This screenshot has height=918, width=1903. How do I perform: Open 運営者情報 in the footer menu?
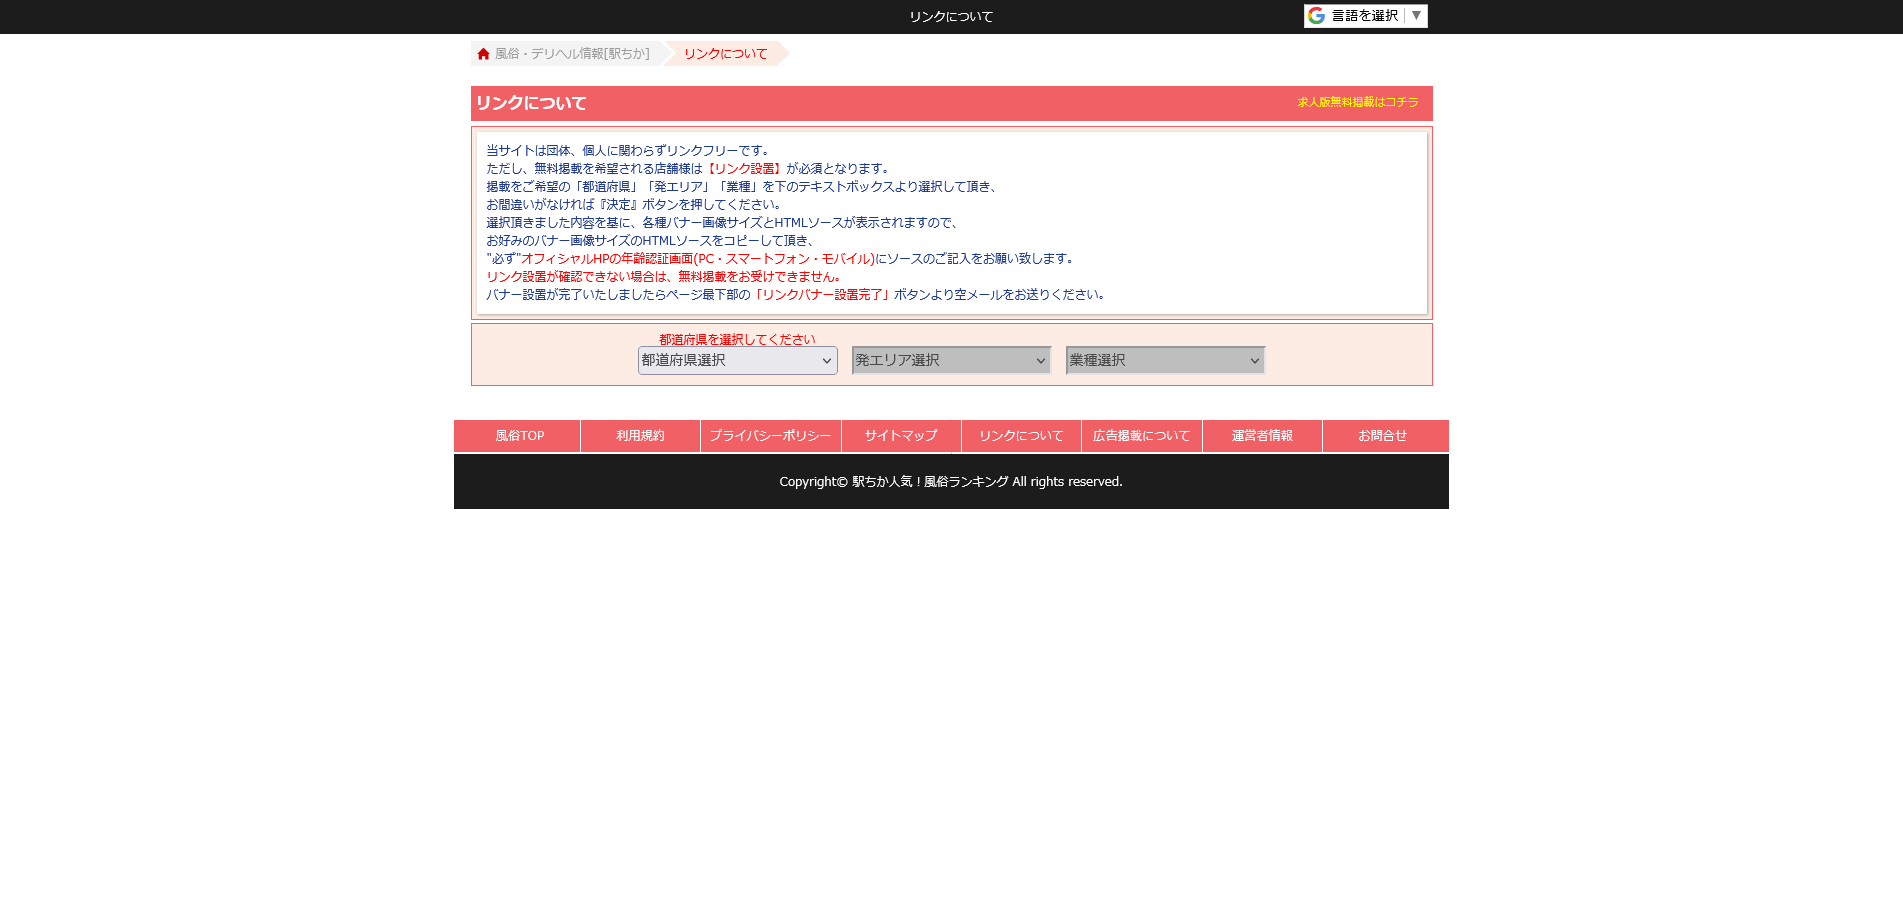pyautogui.click(x=1262, y=436)
